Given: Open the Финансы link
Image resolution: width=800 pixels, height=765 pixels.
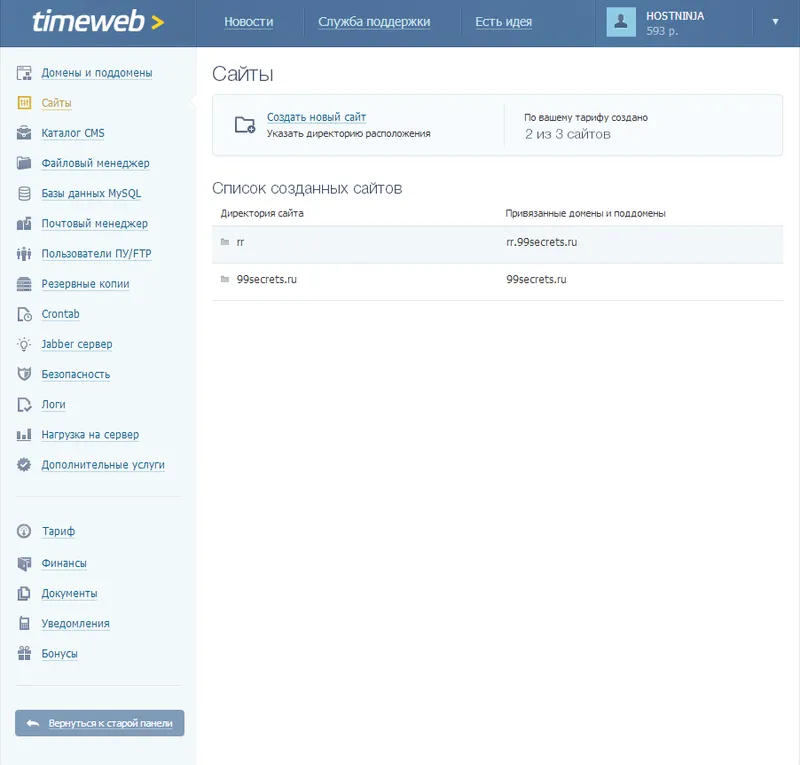Looking at the screenshot, I should [64, 563].
